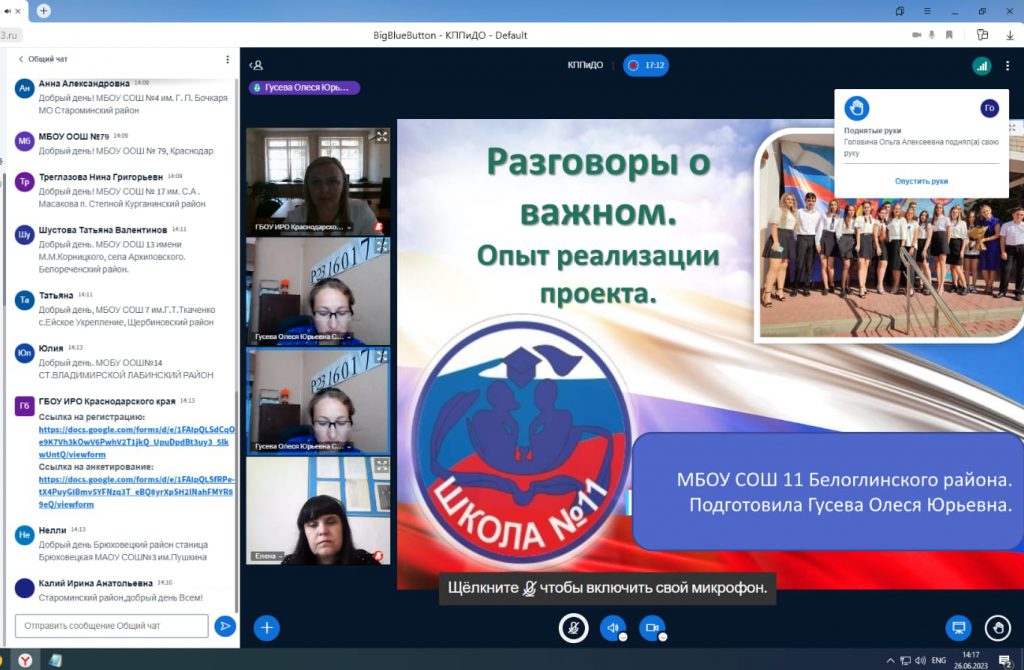Open the connection status signal icon
This screenshot has width=1024, height=670.
click(981, 66)
